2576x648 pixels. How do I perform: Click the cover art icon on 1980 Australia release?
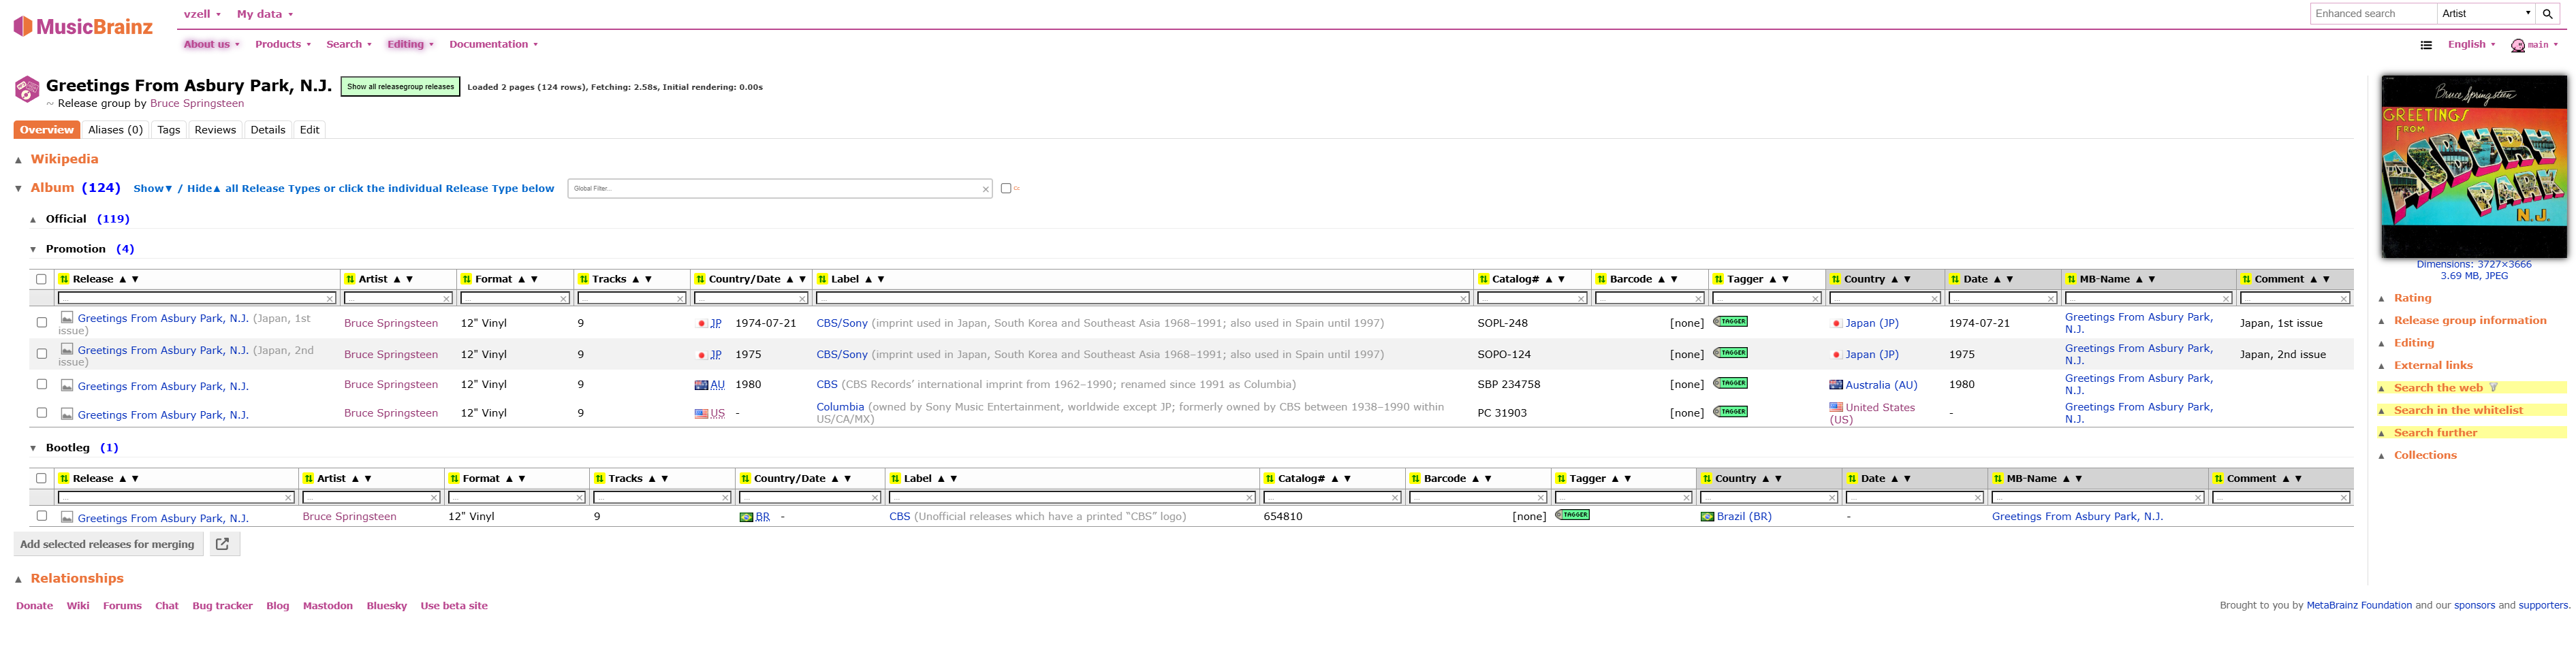67,385
